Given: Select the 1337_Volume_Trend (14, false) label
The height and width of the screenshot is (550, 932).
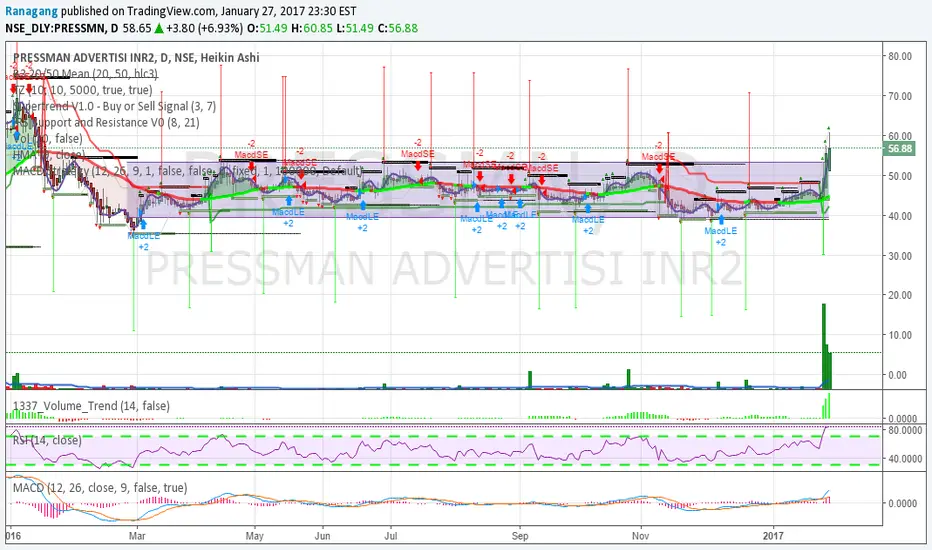Looking at the screenshot, I should (91, 406).
